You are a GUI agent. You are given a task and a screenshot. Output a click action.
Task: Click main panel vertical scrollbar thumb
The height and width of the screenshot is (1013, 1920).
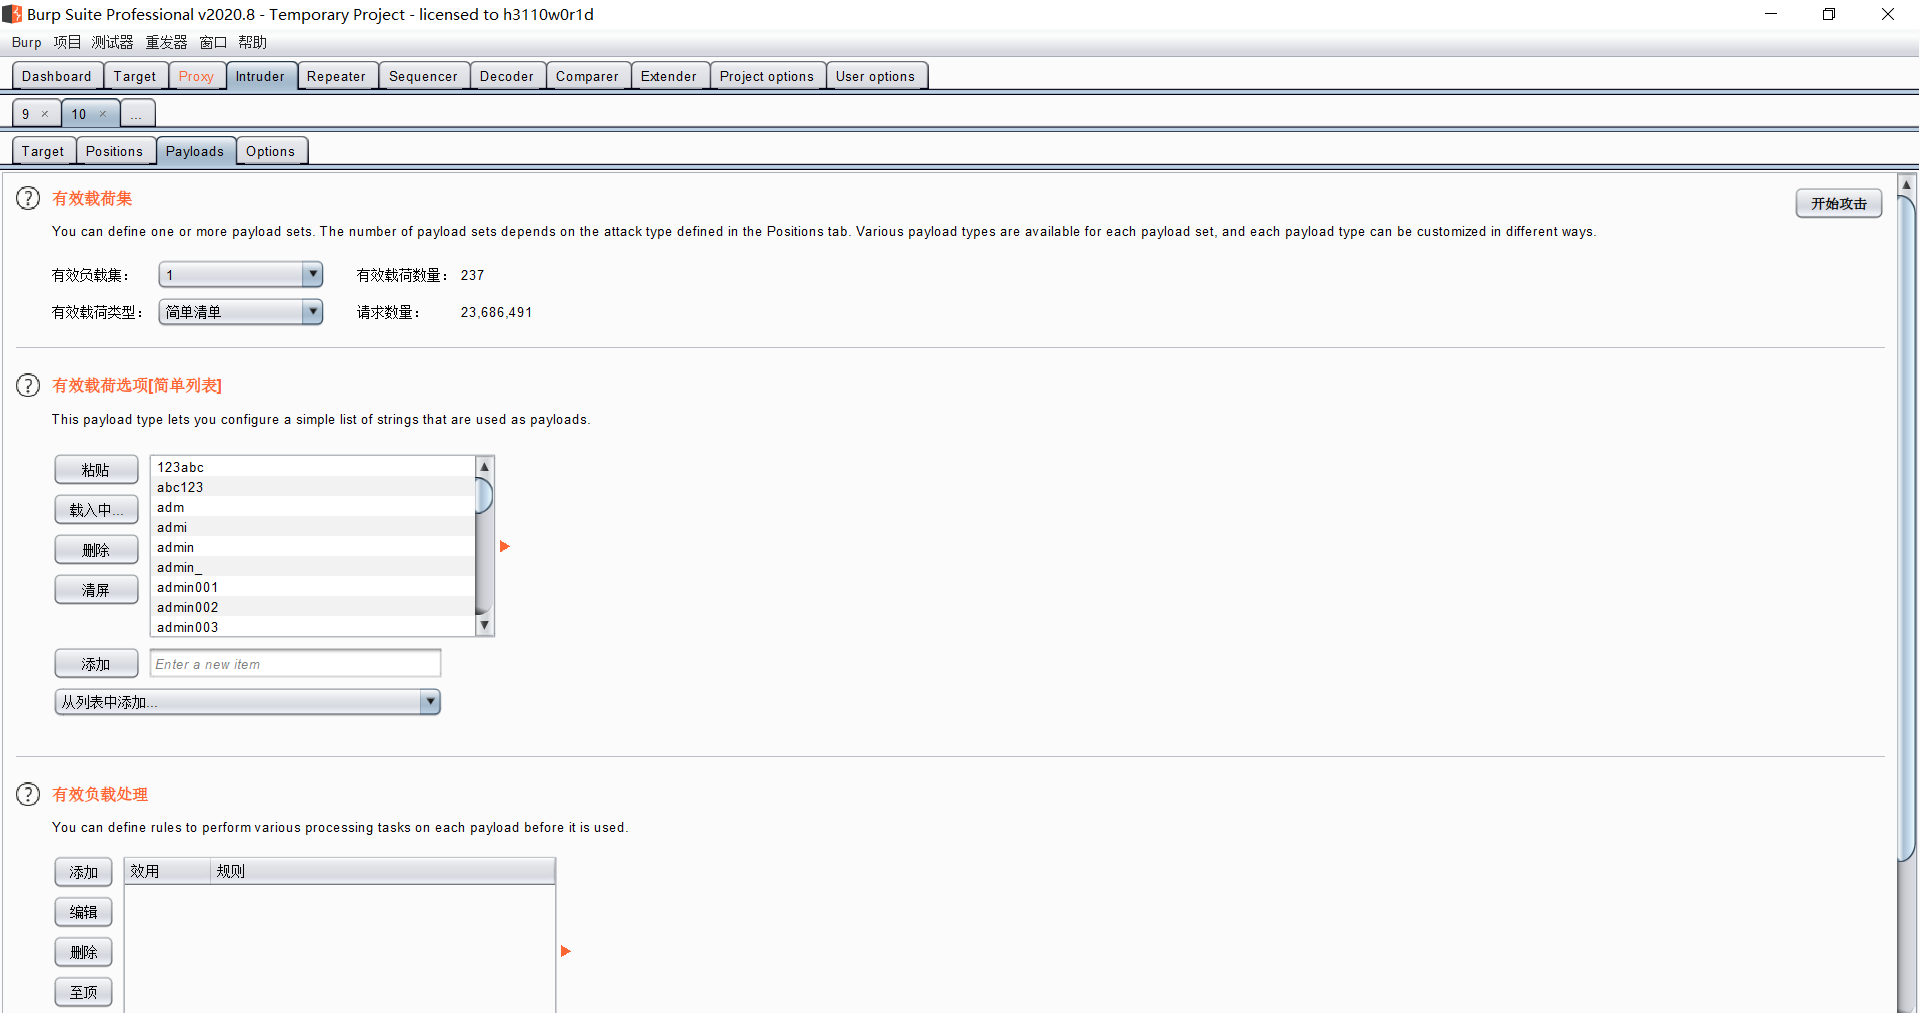pos(1907,527)
